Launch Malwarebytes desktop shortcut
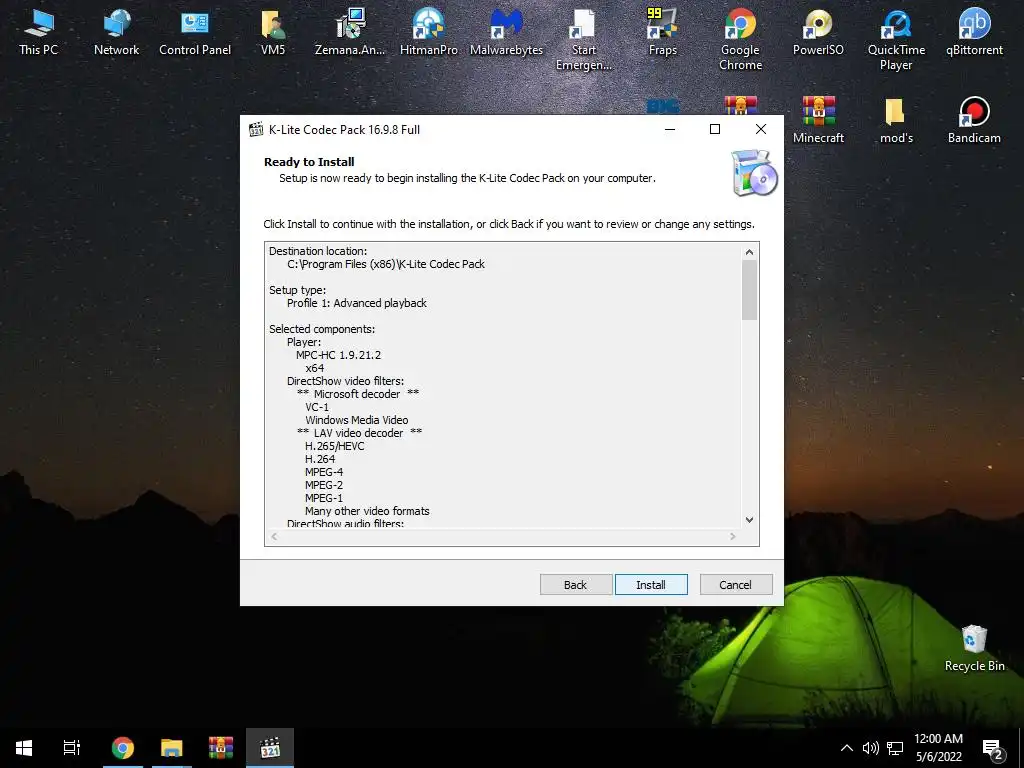1024x768 pixels. pyautogui.click(x=506, y=31)
